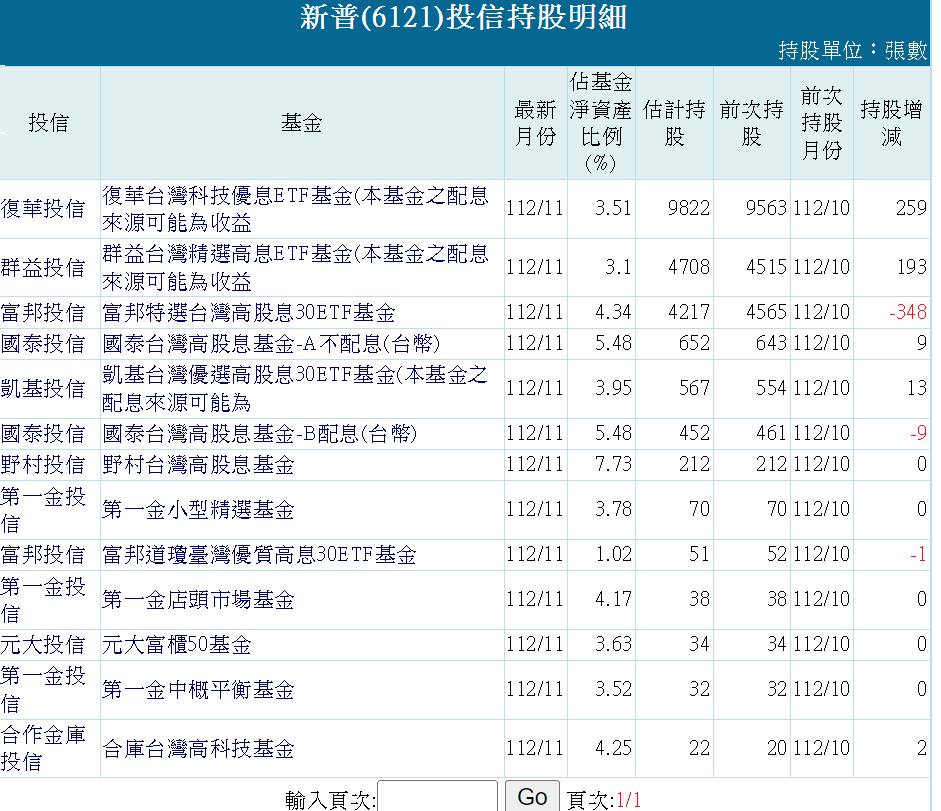Click the net asset ratio 4.34
Screen dimensions: 941x811
(613, 312)
